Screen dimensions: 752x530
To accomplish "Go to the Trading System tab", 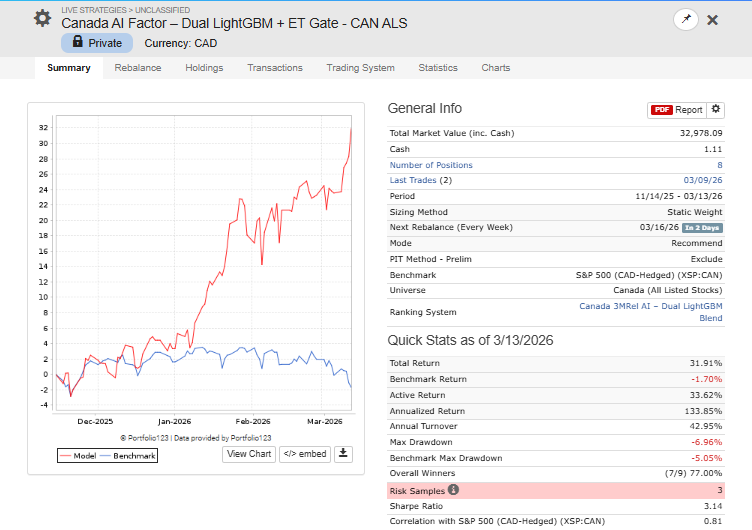I will click(x=361, y=68).
